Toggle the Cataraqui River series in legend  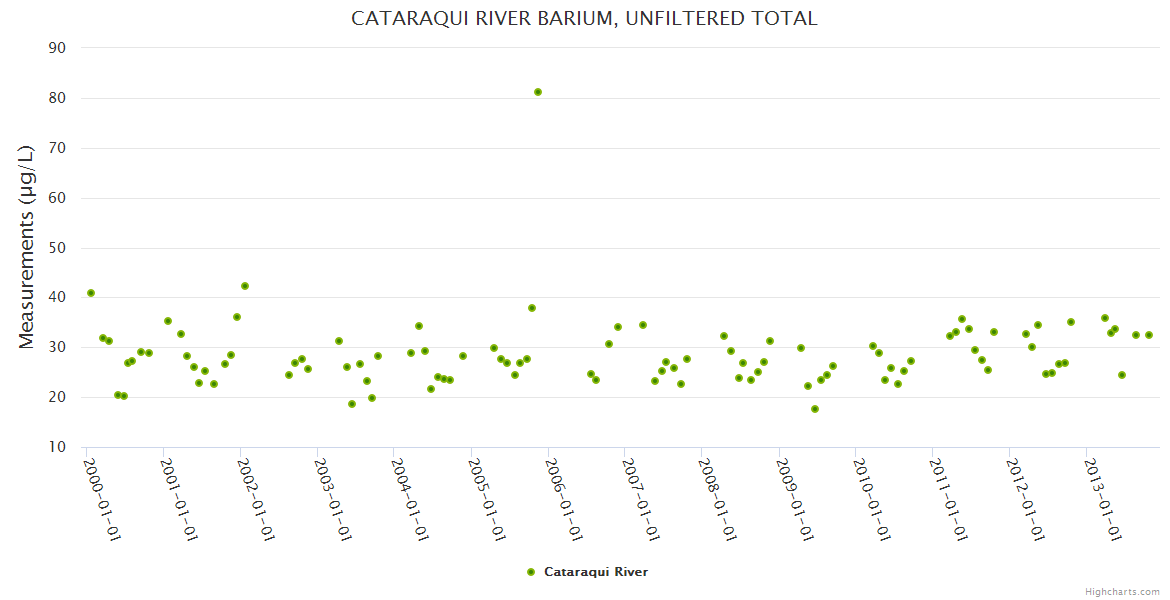pos(595,572)
